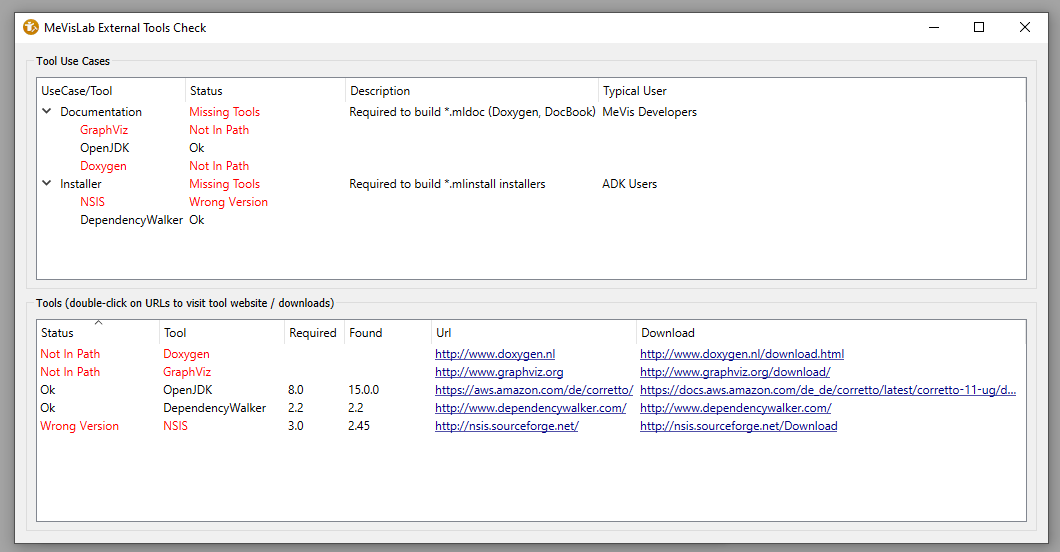Select the OpenJDK tree item

[105, 148]
